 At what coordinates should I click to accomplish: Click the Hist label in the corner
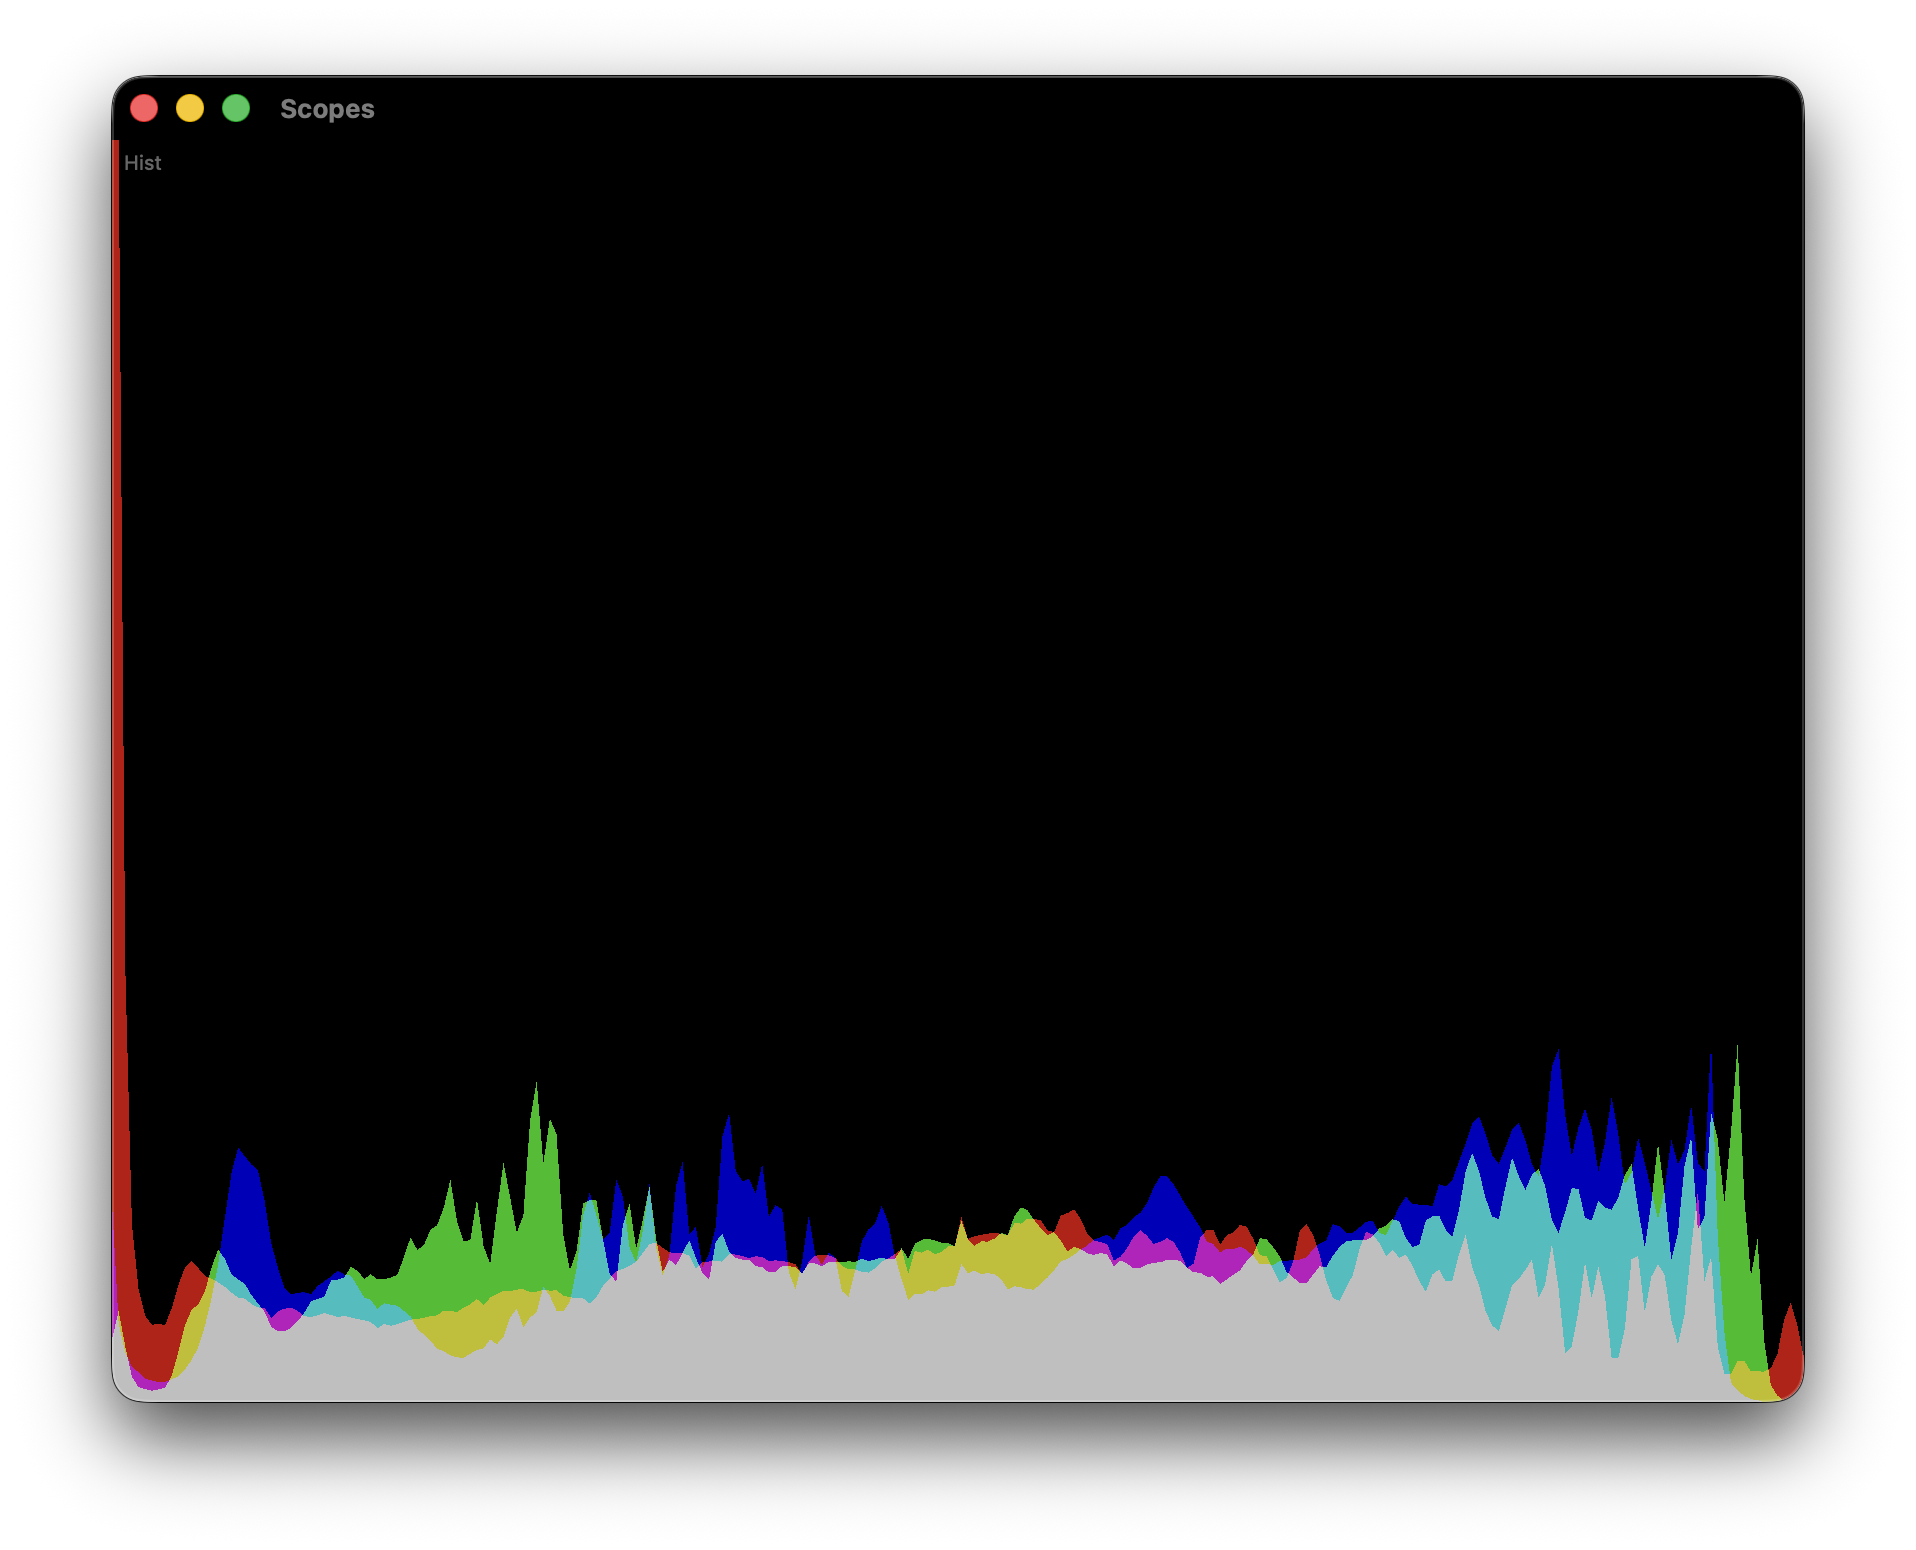click(x=144, y=163)
